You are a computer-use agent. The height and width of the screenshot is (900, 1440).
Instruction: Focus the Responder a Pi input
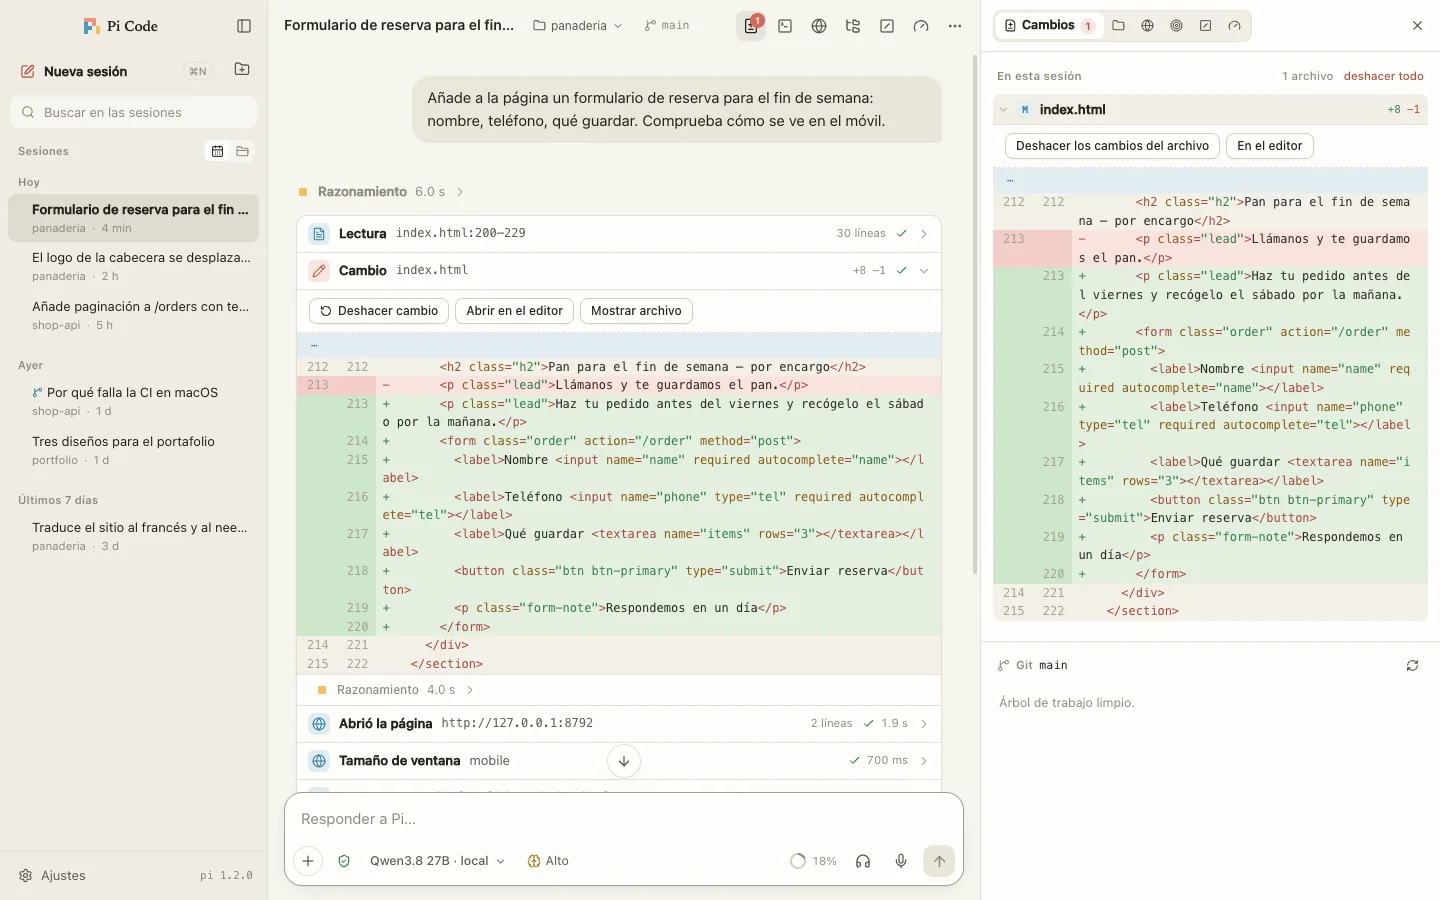[x=623, y=819]
